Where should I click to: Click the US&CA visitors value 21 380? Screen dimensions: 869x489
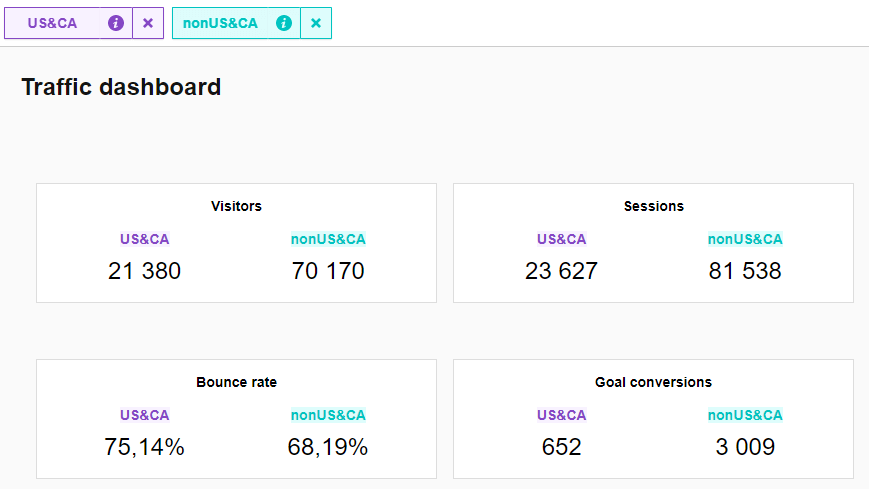[x=145, y=271]
